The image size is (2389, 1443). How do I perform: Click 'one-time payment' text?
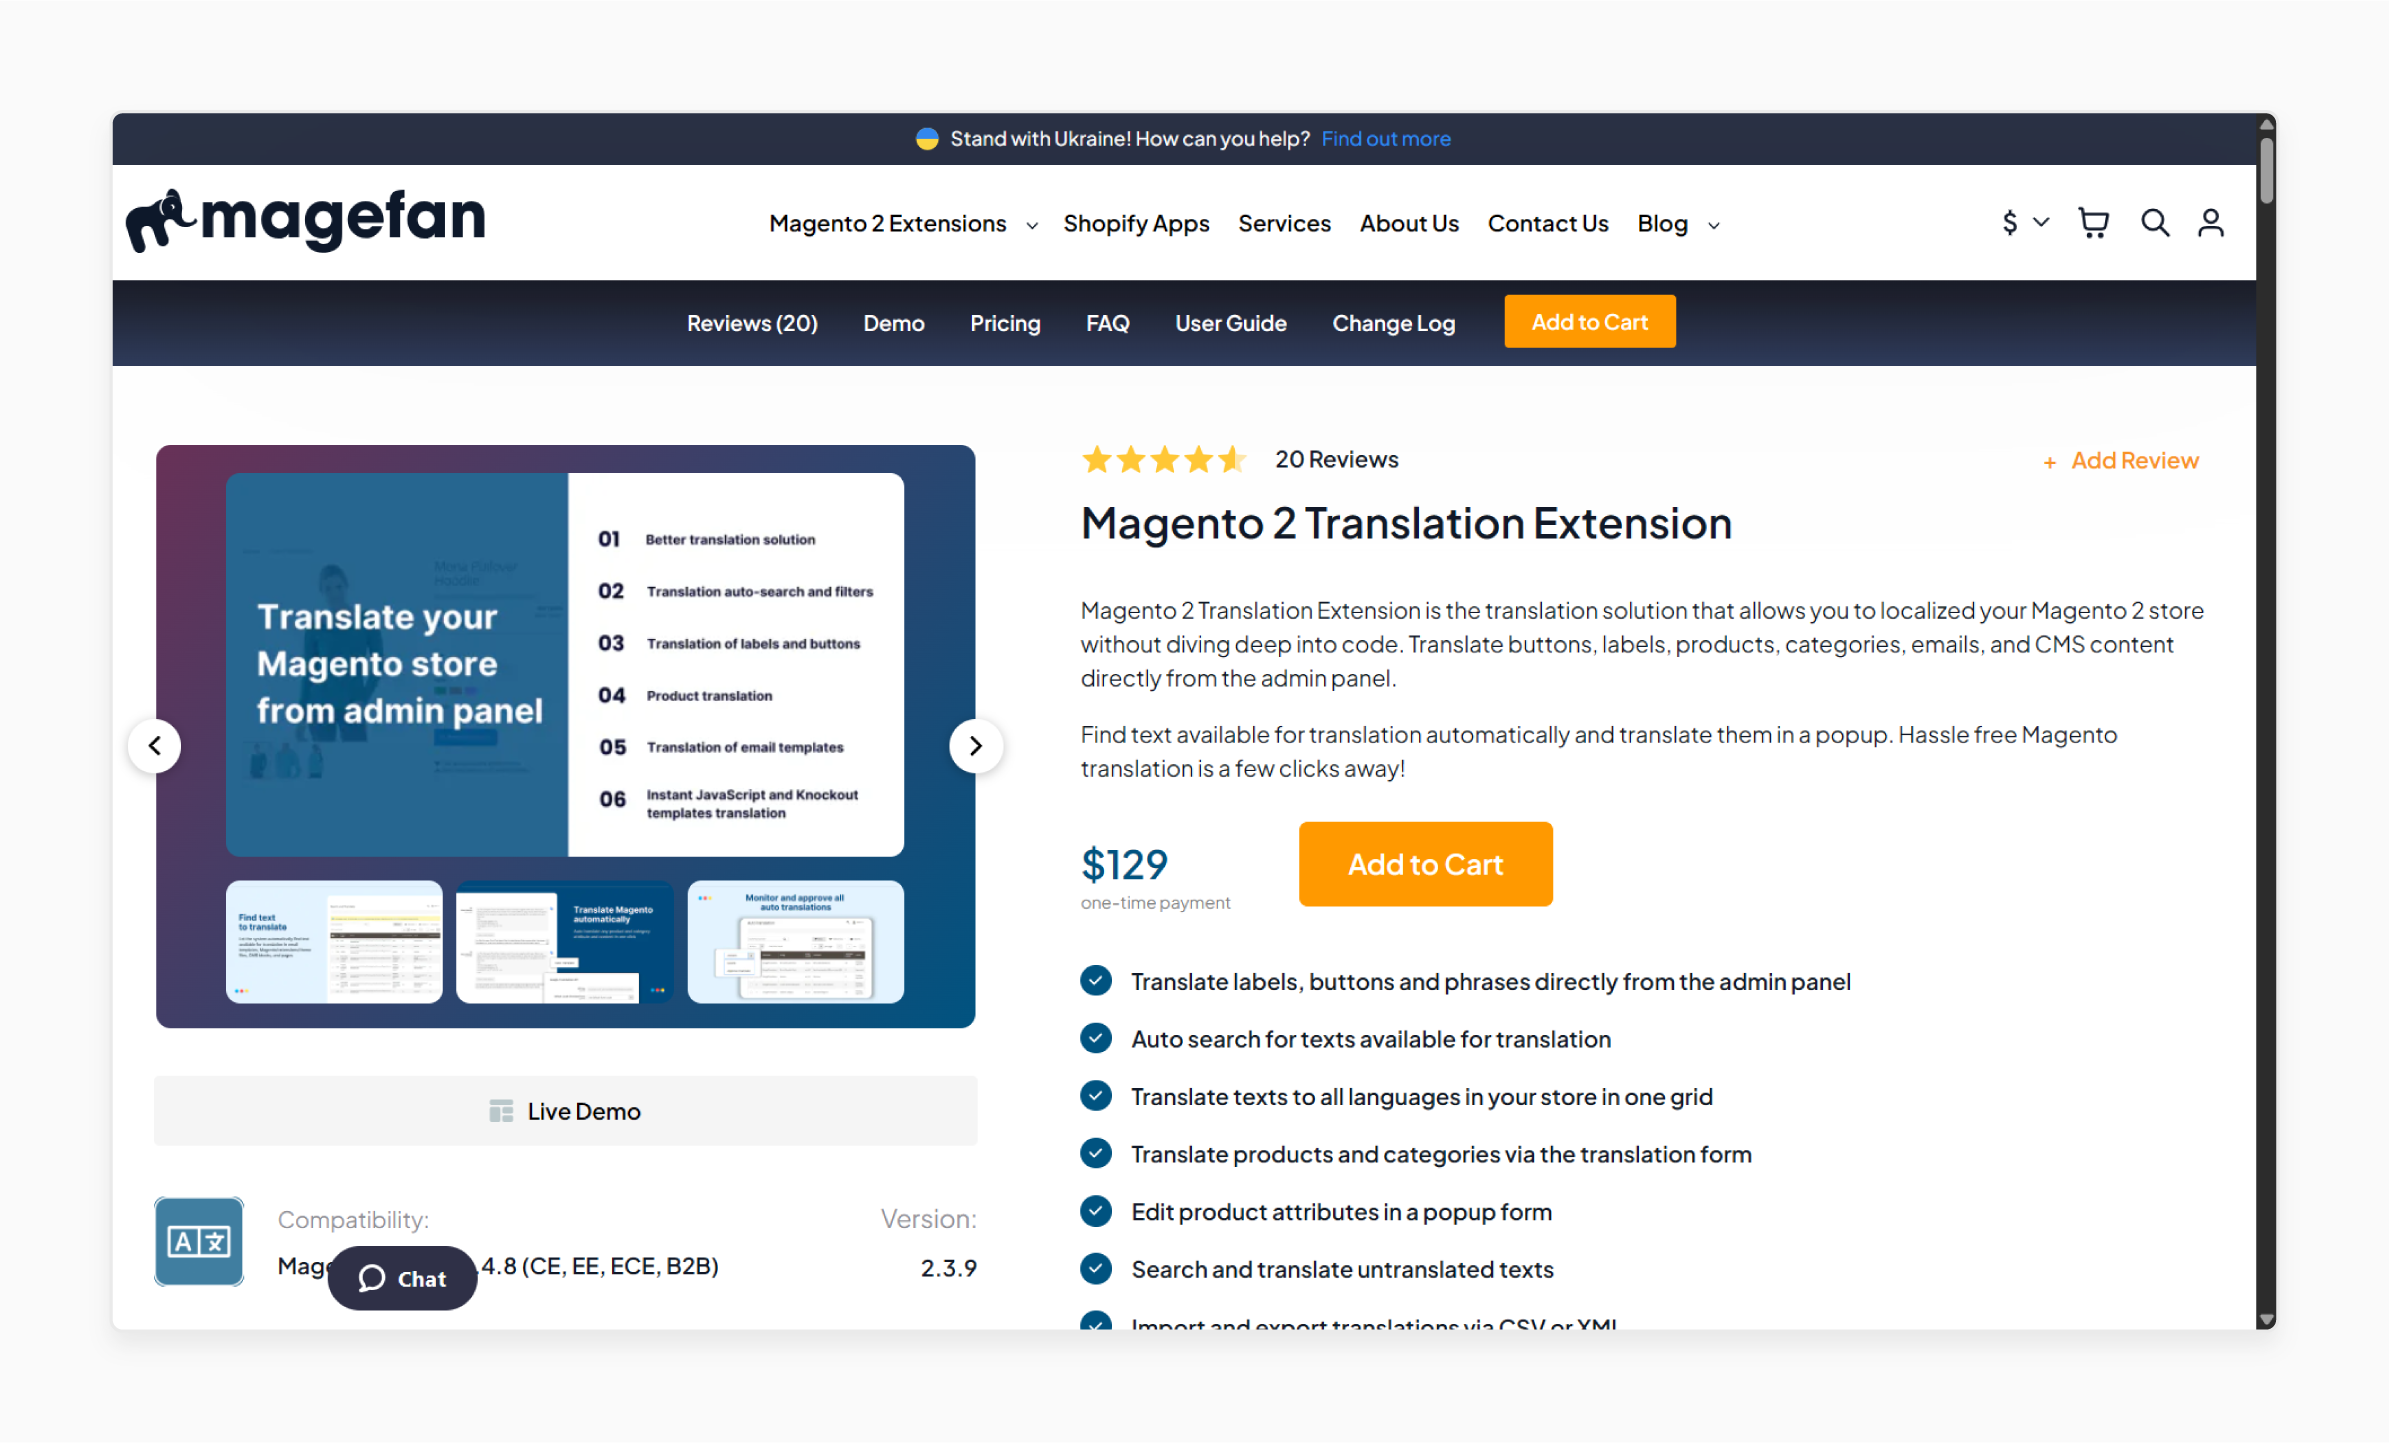(1155, 903)
